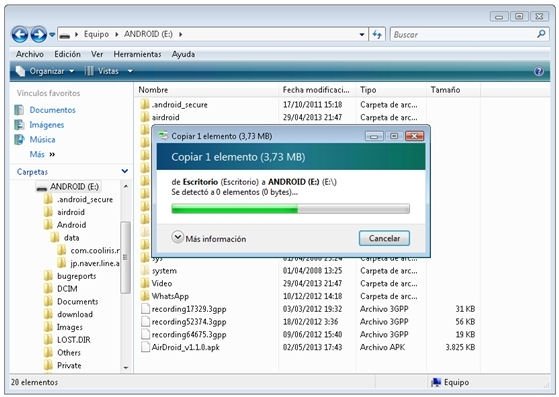The width and height of the screenshot is (559, 397).
Task: Select ANDROID (E:) in folder tree
Action: [x=74, y=186]
